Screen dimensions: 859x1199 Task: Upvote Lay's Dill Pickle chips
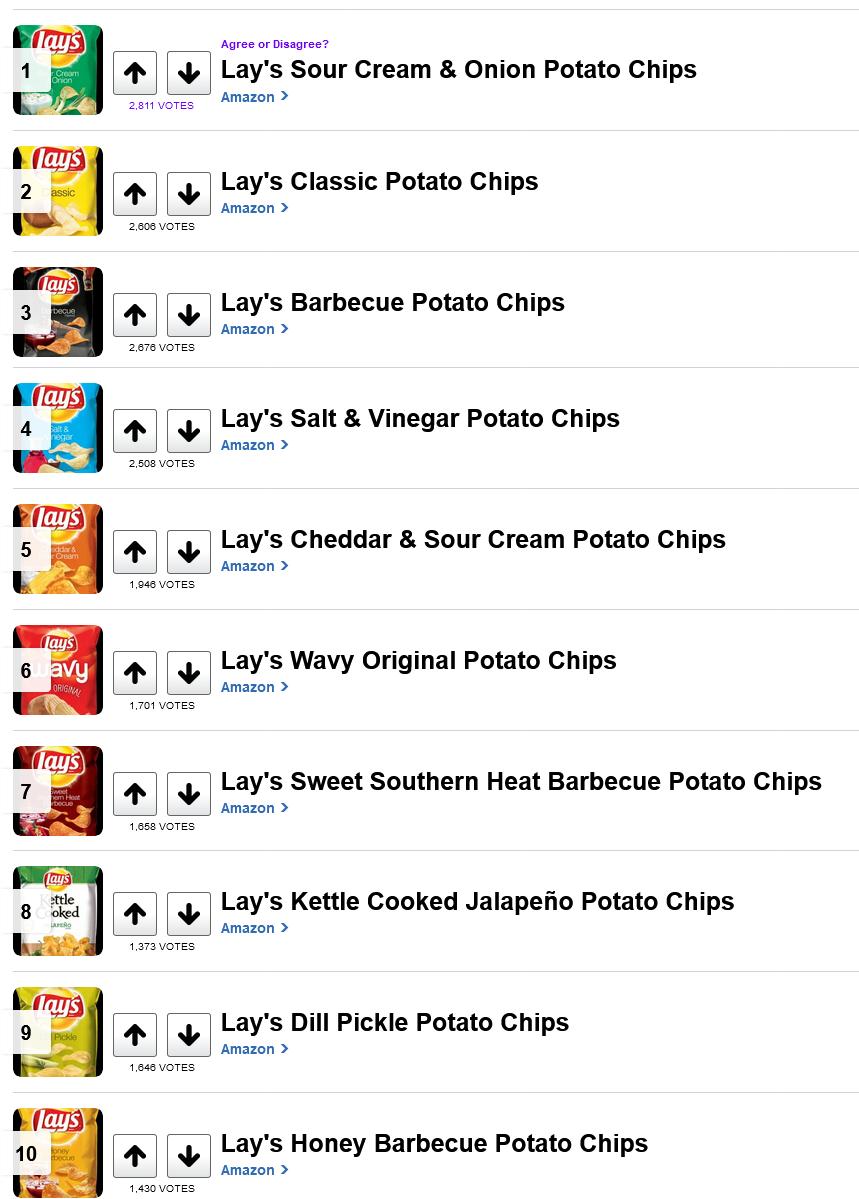135,1035
